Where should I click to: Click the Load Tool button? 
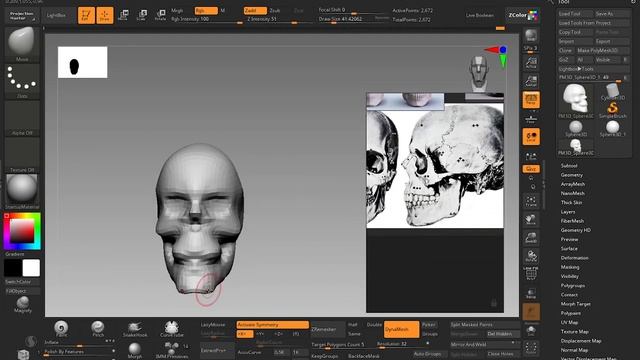point(576,14)
